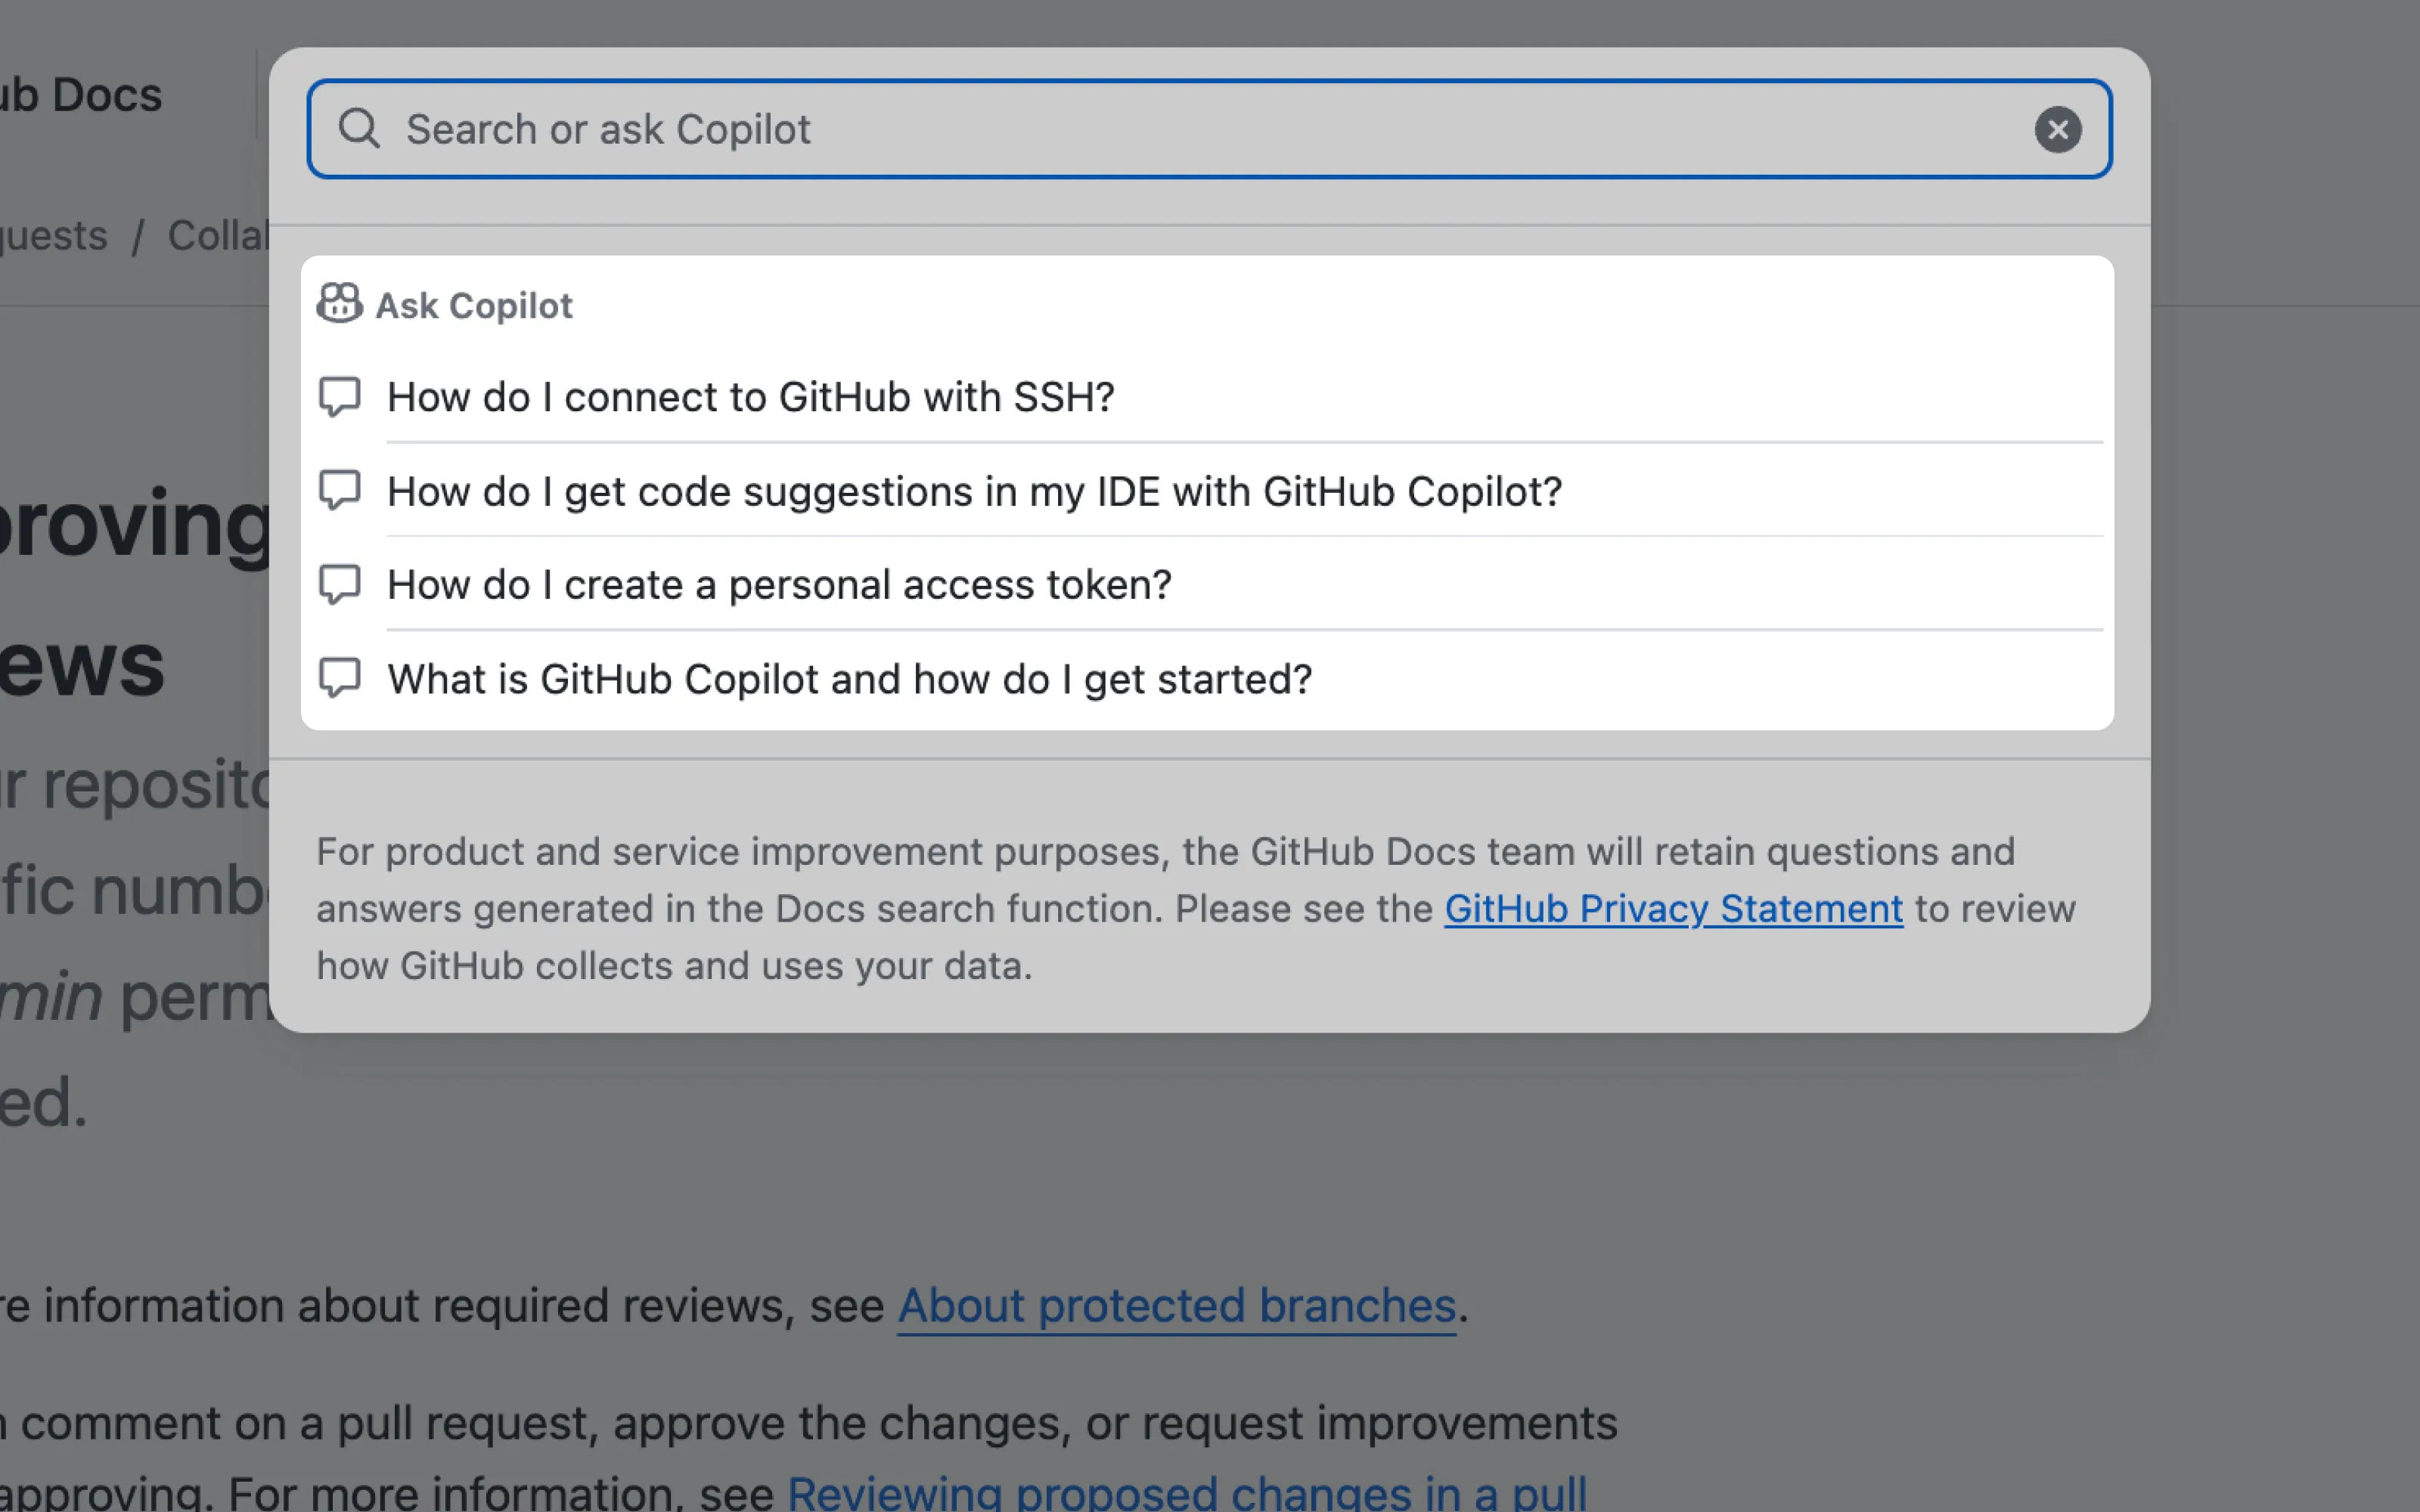Click chat bubble icon for get started question
The height and width of the screenshot is (1512, 2420).
(339, 679)
